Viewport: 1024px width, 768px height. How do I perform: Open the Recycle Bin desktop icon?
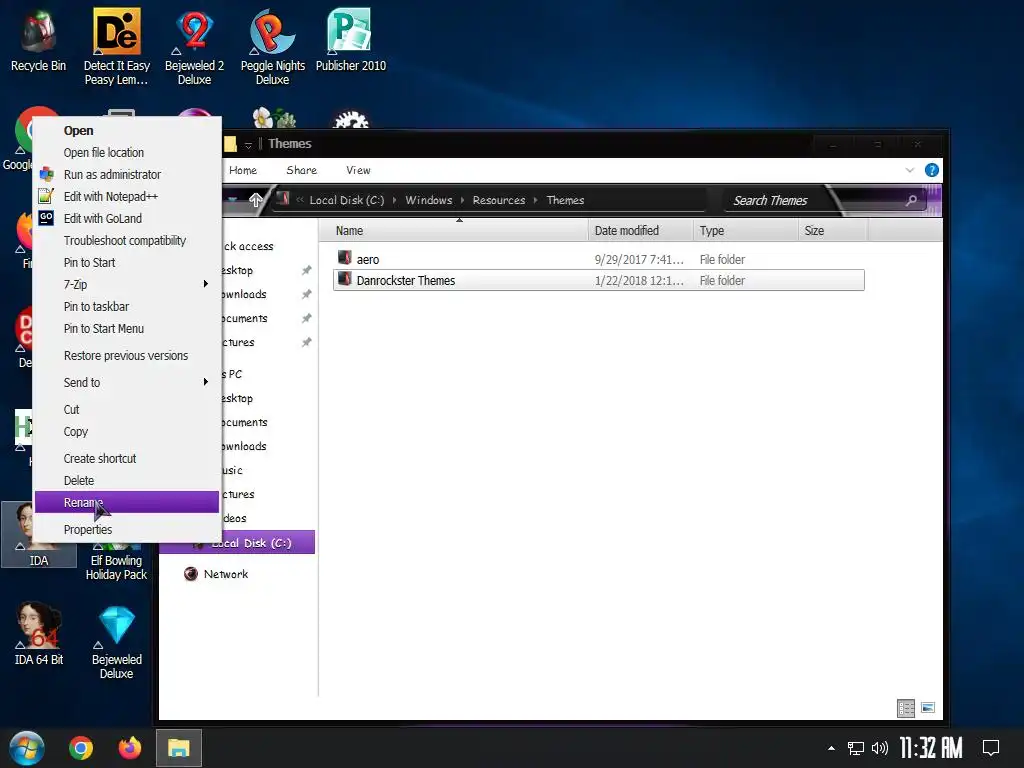(38, 39)
